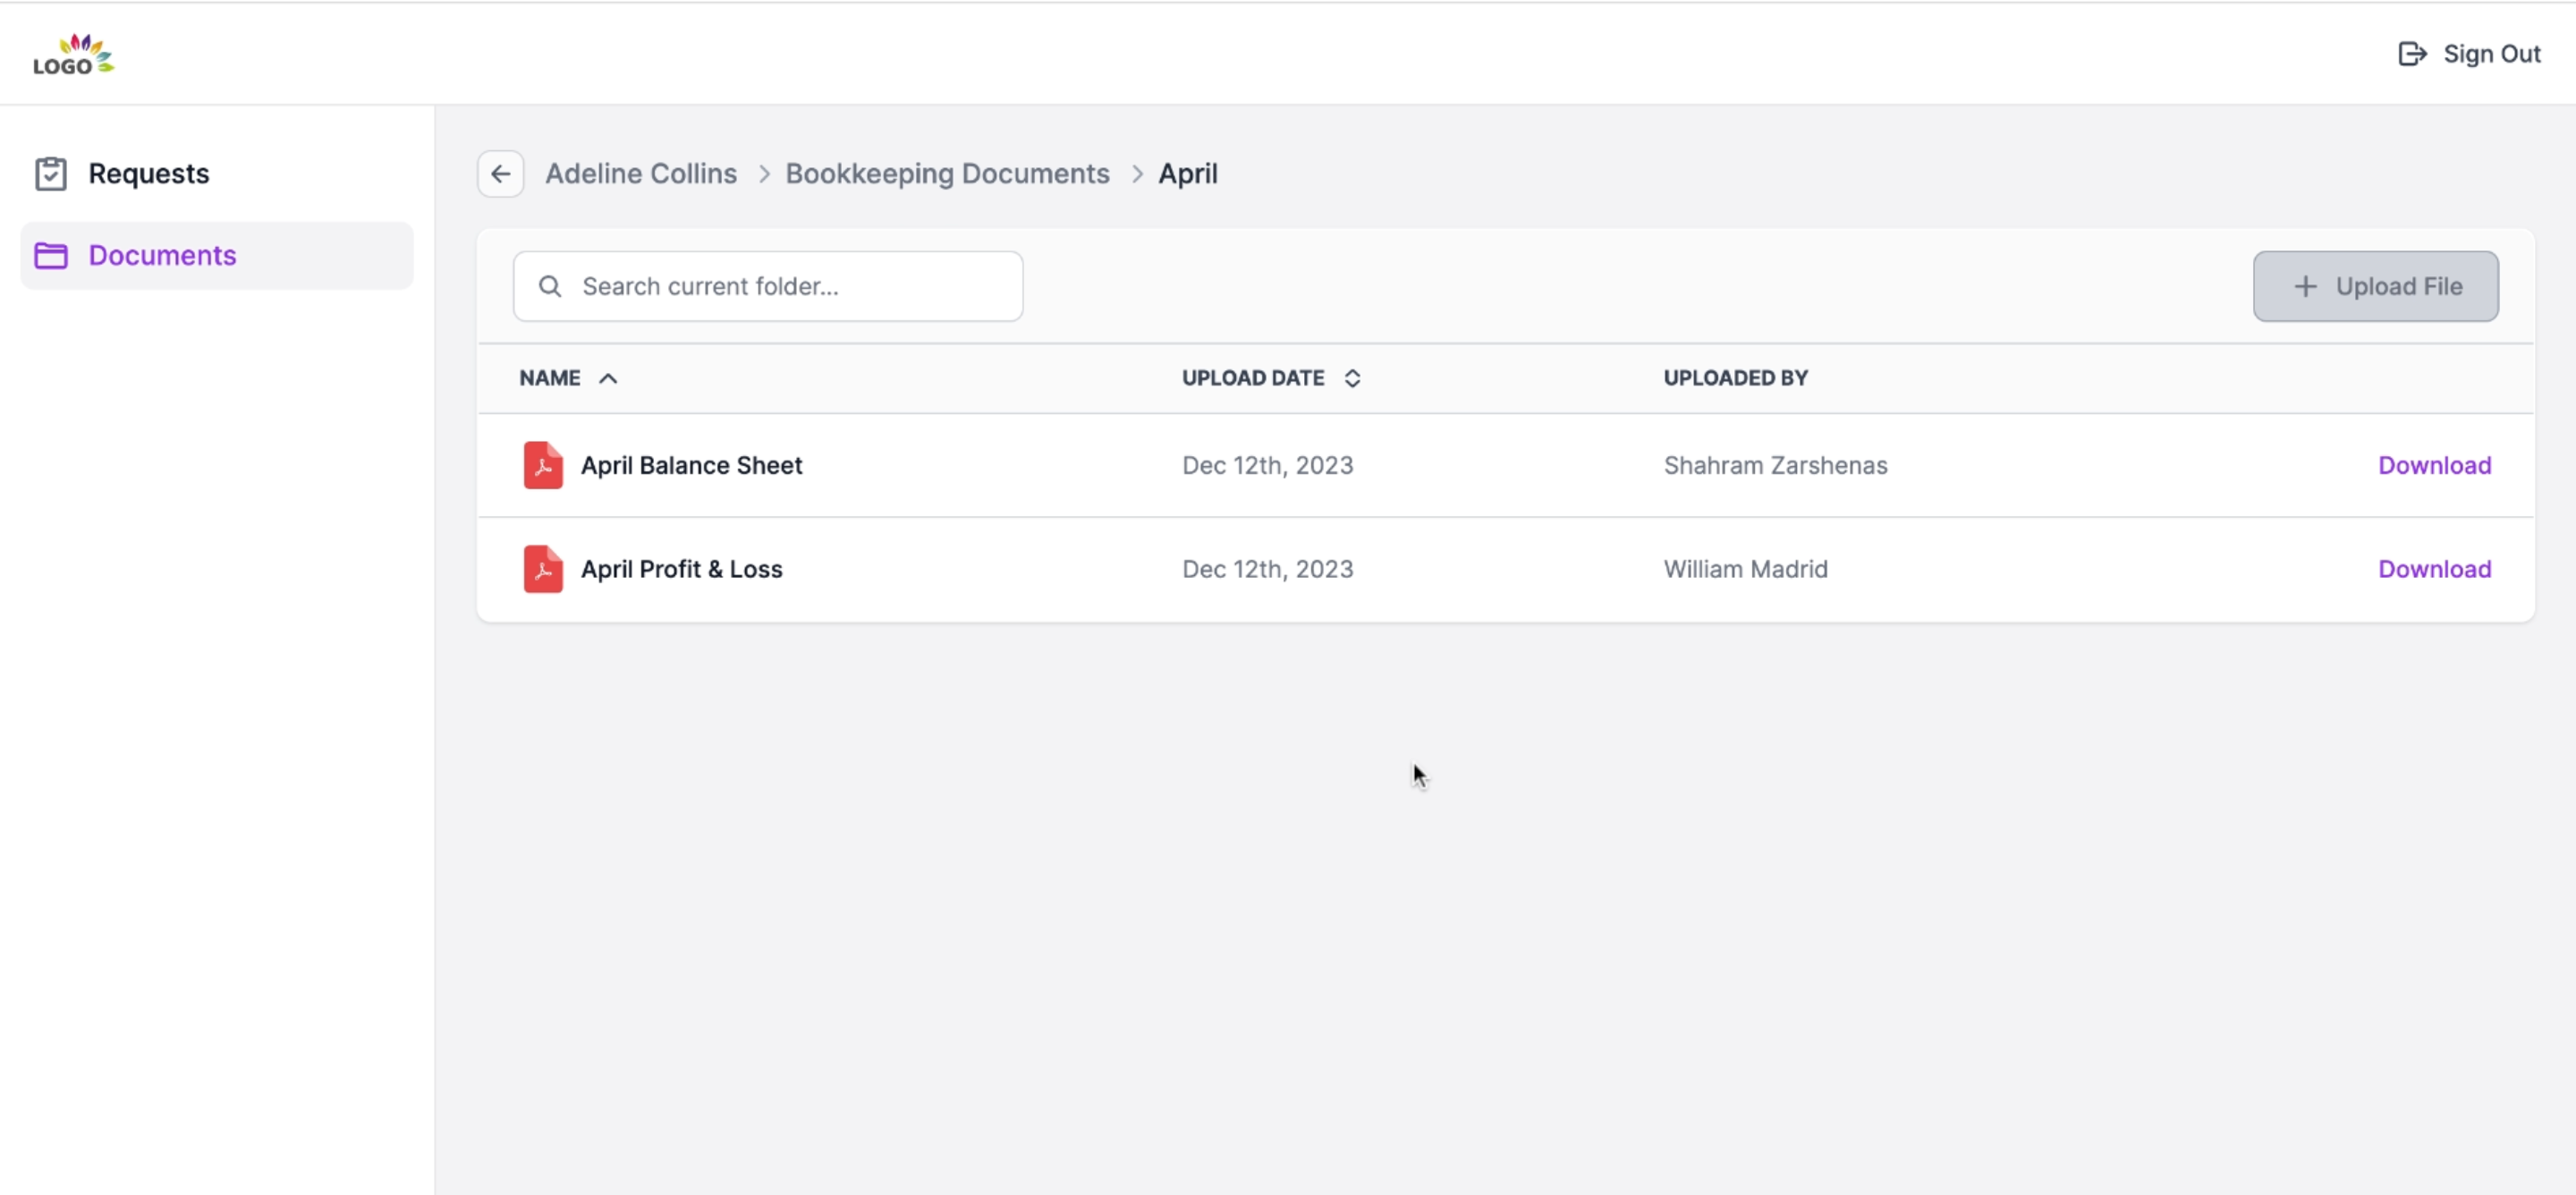Open the April Balance Sheet file

[x=691, y=466]
